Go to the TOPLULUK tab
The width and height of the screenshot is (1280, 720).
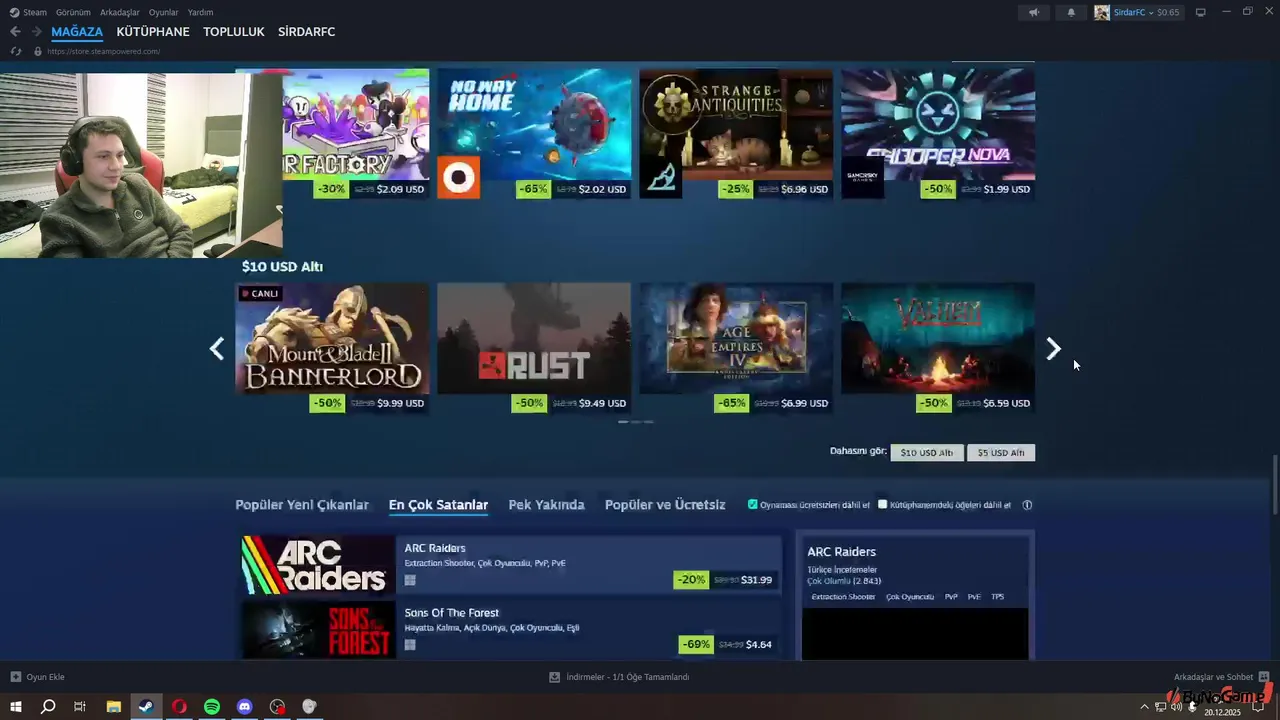tap(234, 32)
